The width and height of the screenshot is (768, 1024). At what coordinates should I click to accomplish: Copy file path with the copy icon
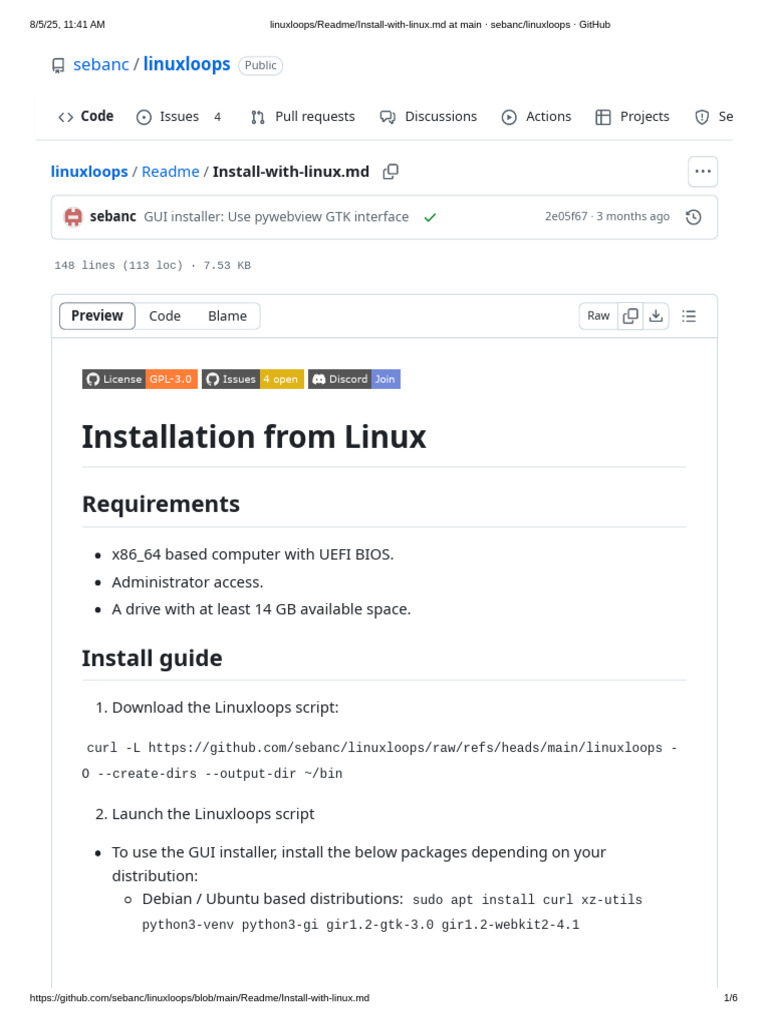click(391, 171)
